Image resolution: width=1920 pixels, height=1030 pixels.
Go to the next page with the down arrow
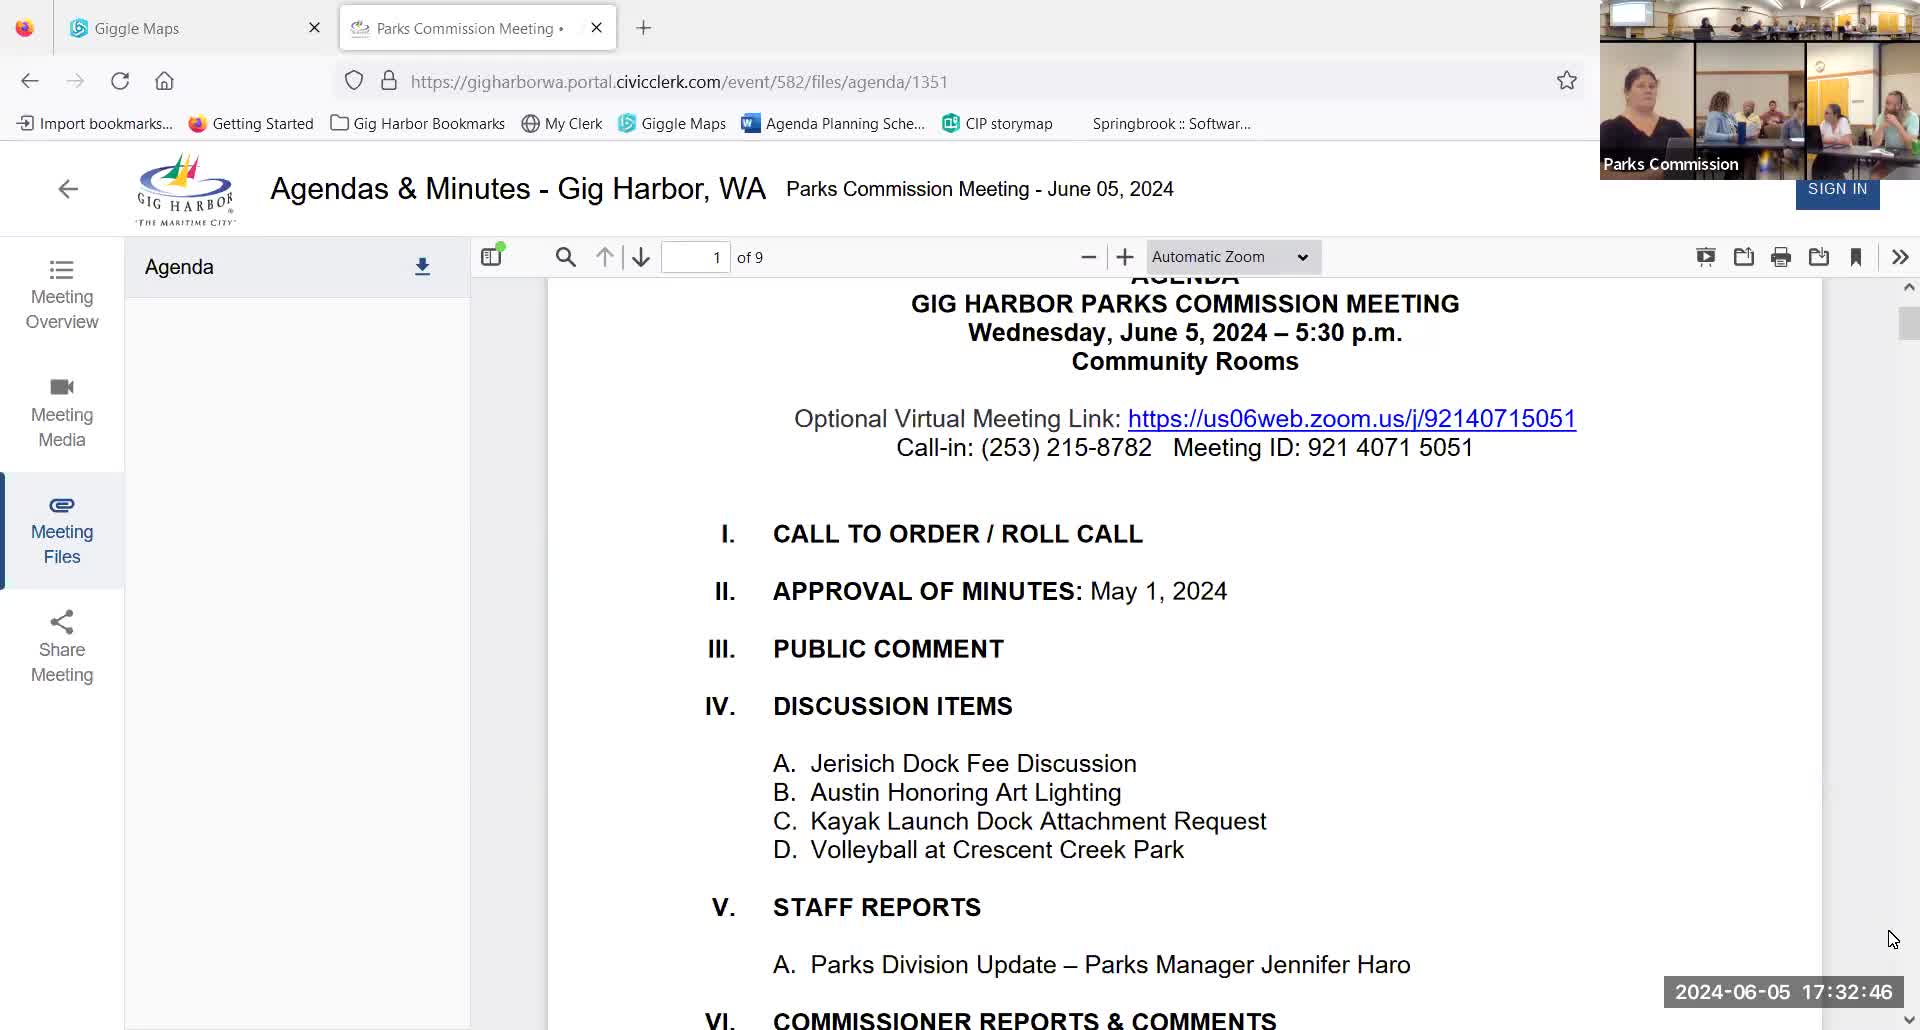(640, 257)
